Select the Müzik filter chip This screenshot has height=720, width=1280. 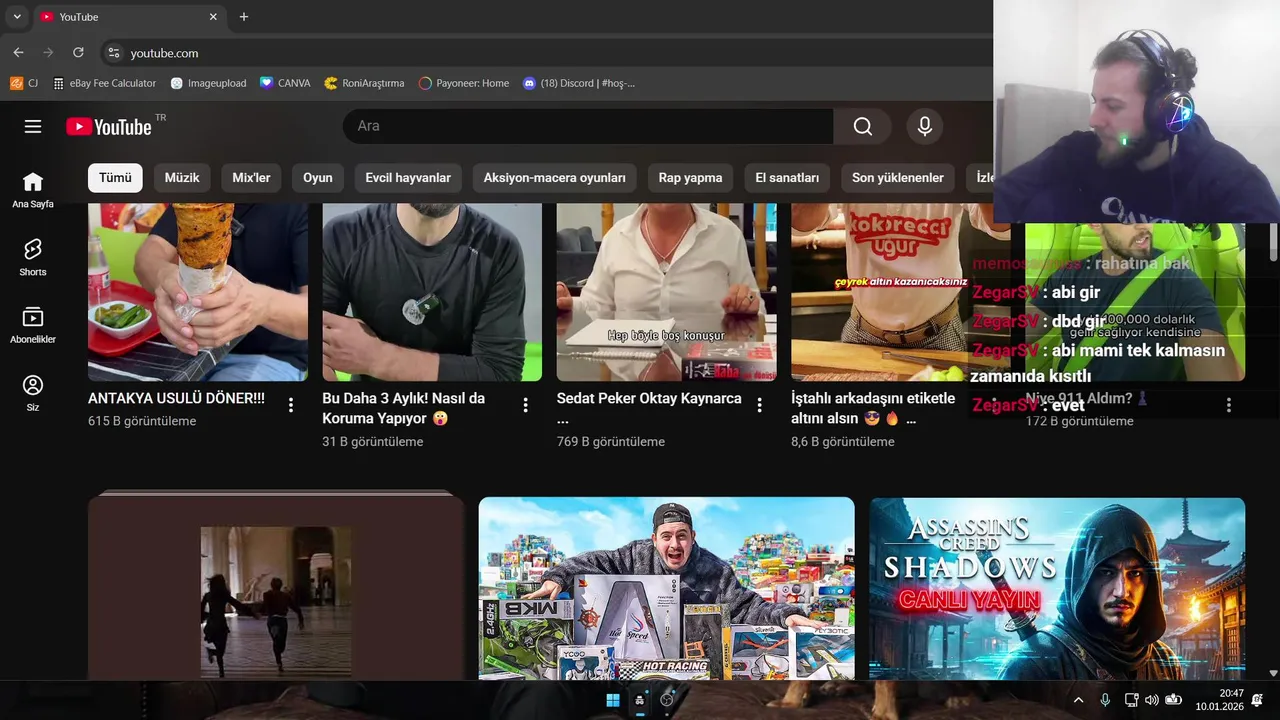point(182,178)
